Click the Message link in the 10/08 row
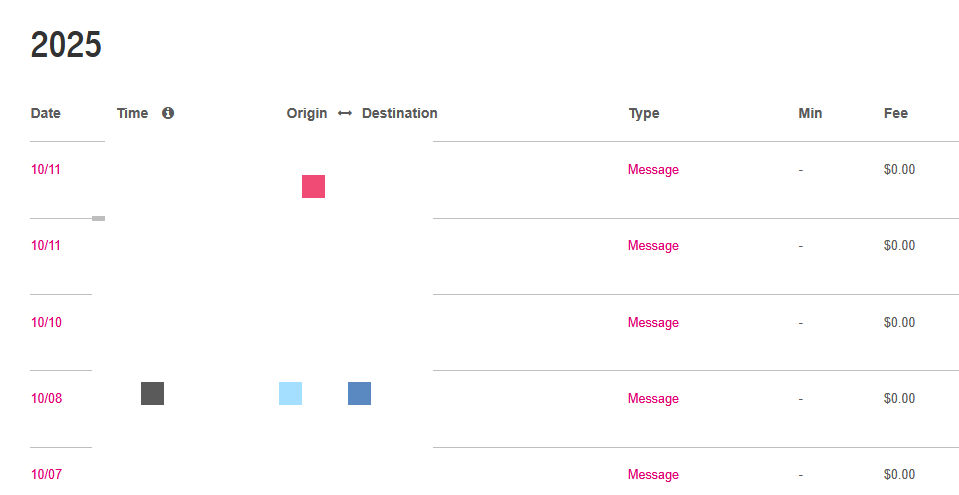The image size is (959, 495). 653,398
